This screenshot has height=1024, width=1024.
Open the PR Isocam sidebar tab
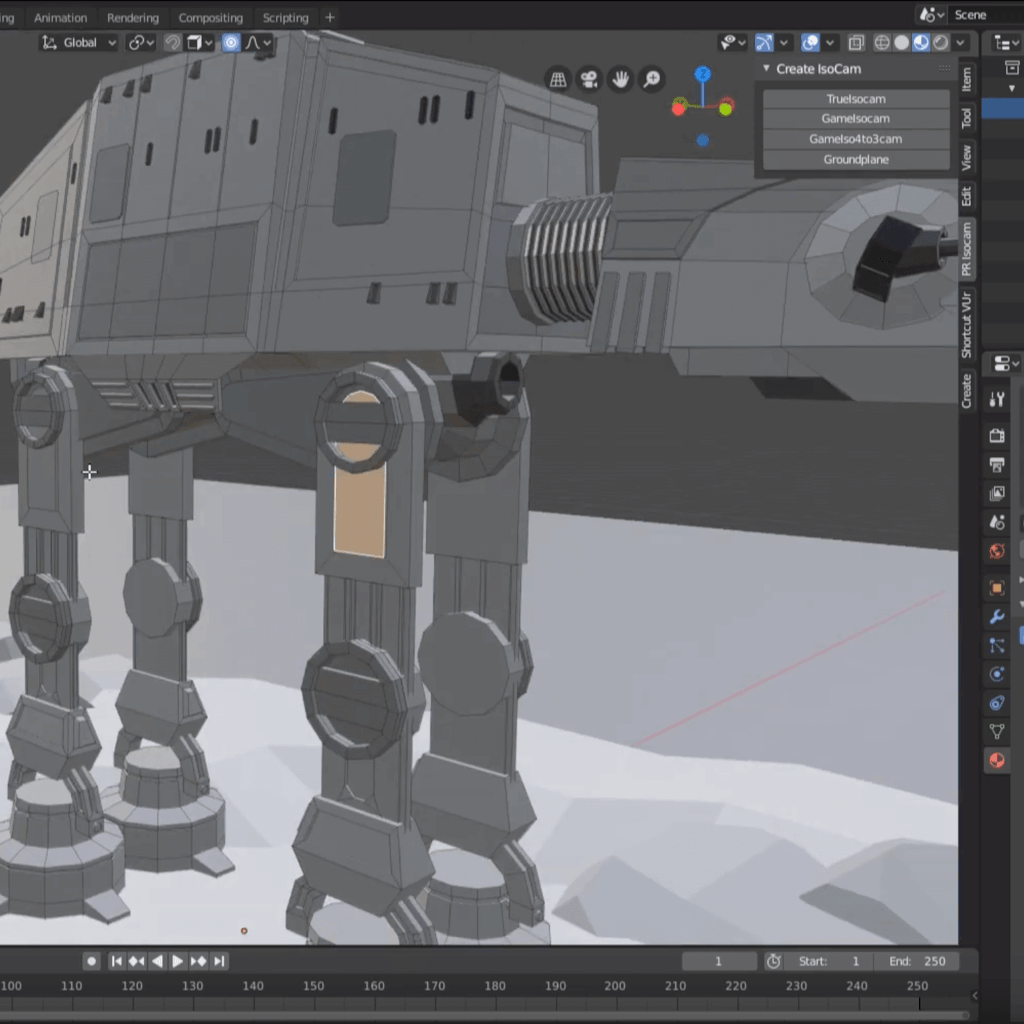(967, 249)
